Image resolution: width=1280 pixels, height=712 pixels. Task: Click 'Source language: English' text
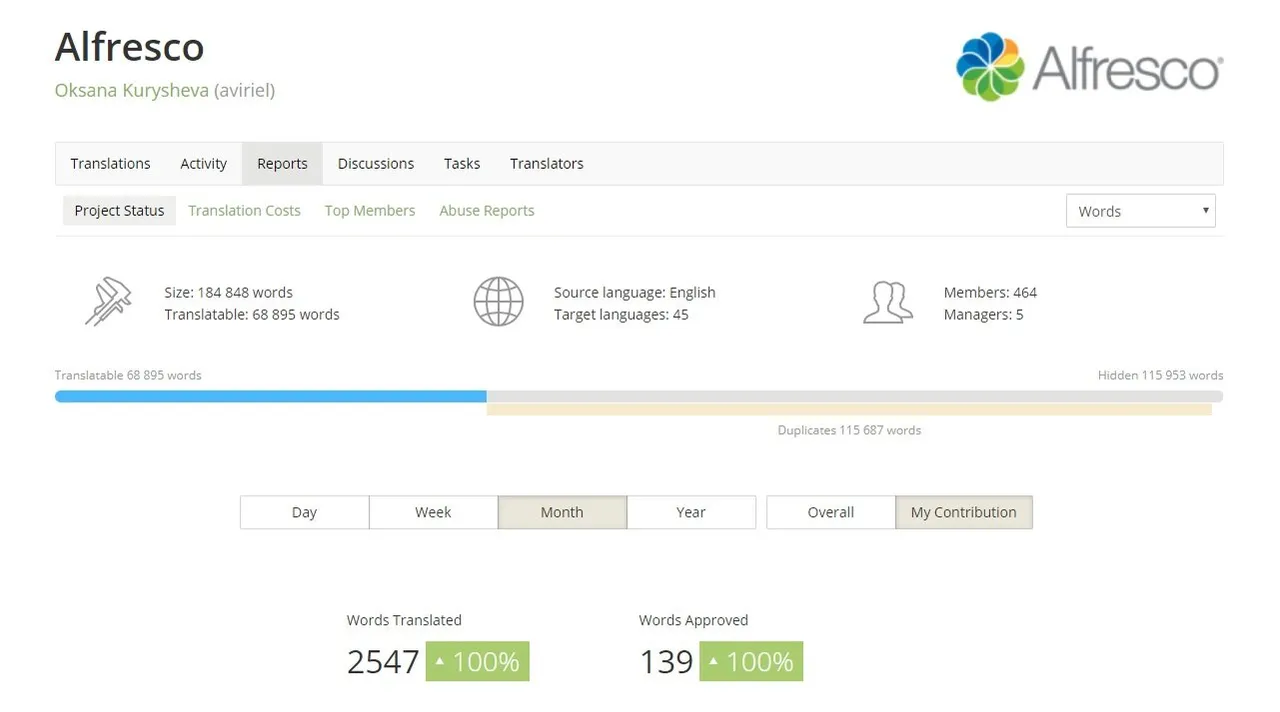[x=635, y=293]
